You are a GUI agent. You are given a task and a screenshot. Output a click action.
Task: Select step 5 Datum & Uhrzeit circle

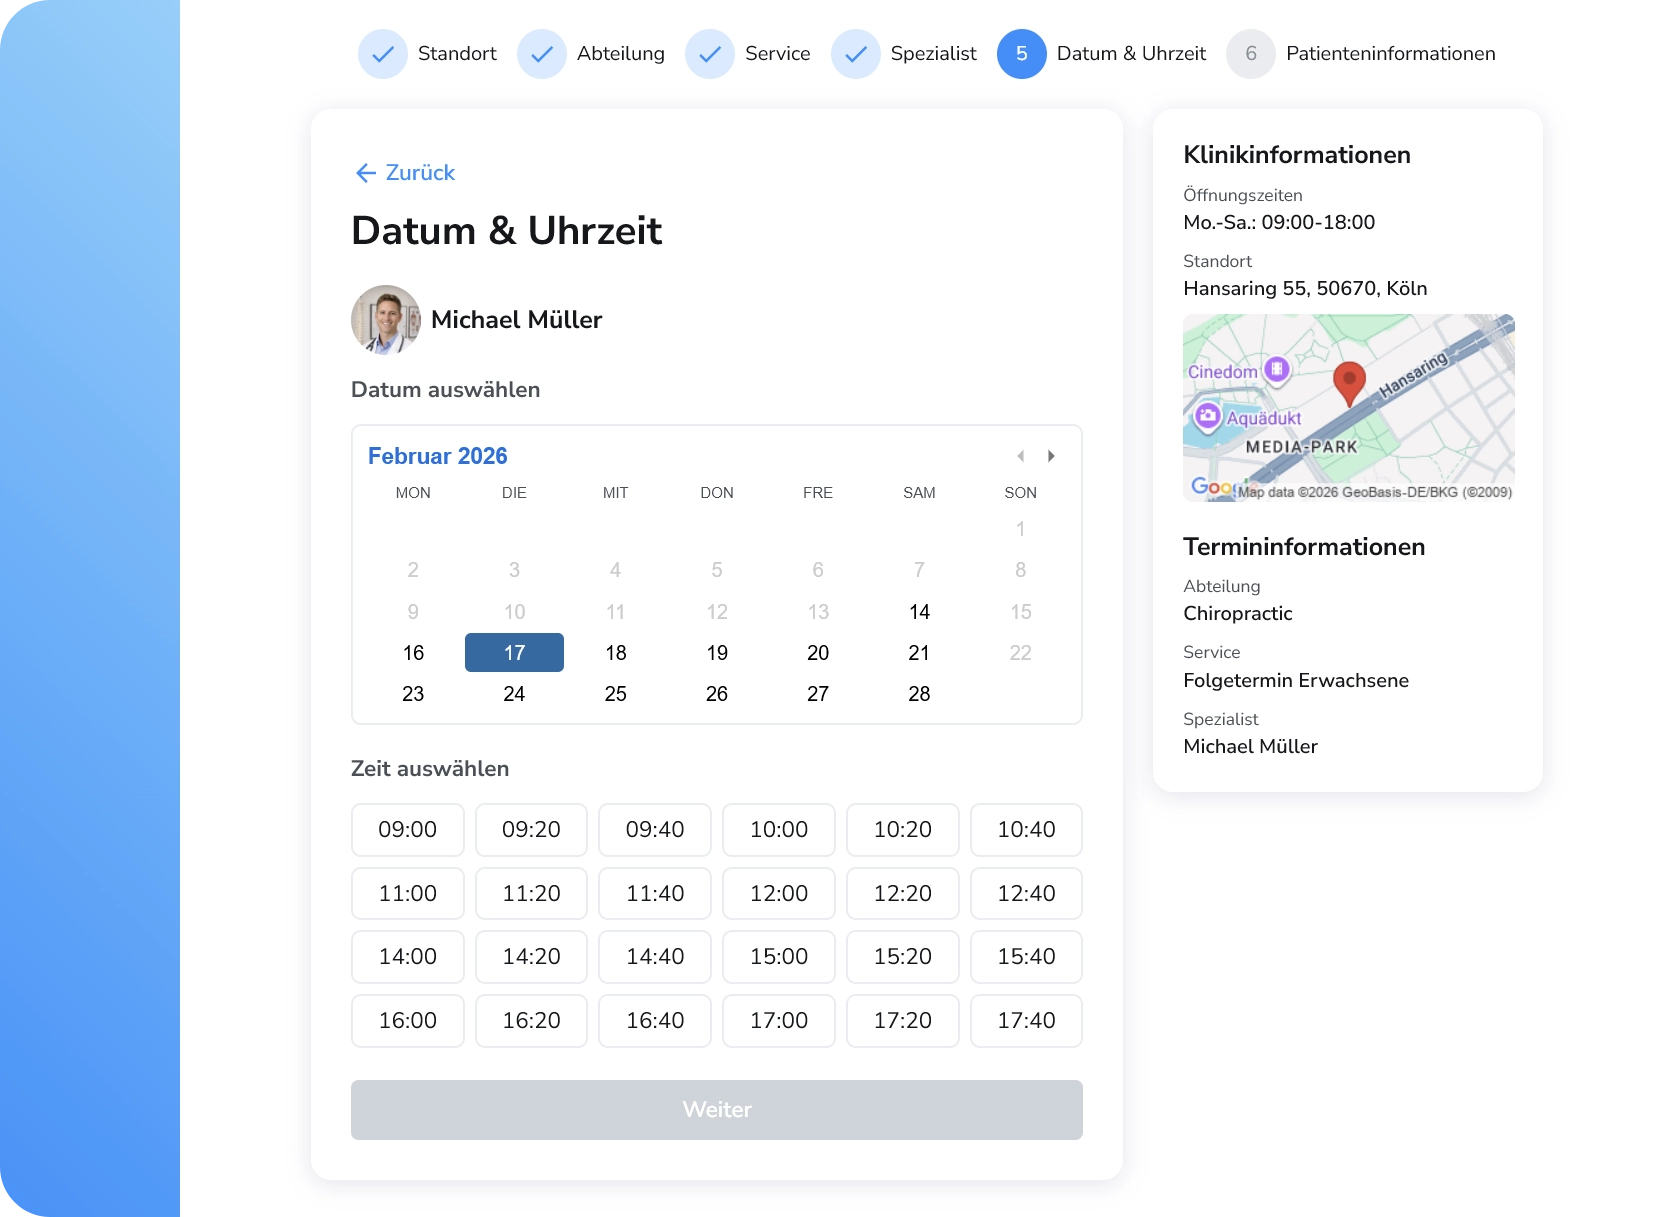pos(1021,54)
